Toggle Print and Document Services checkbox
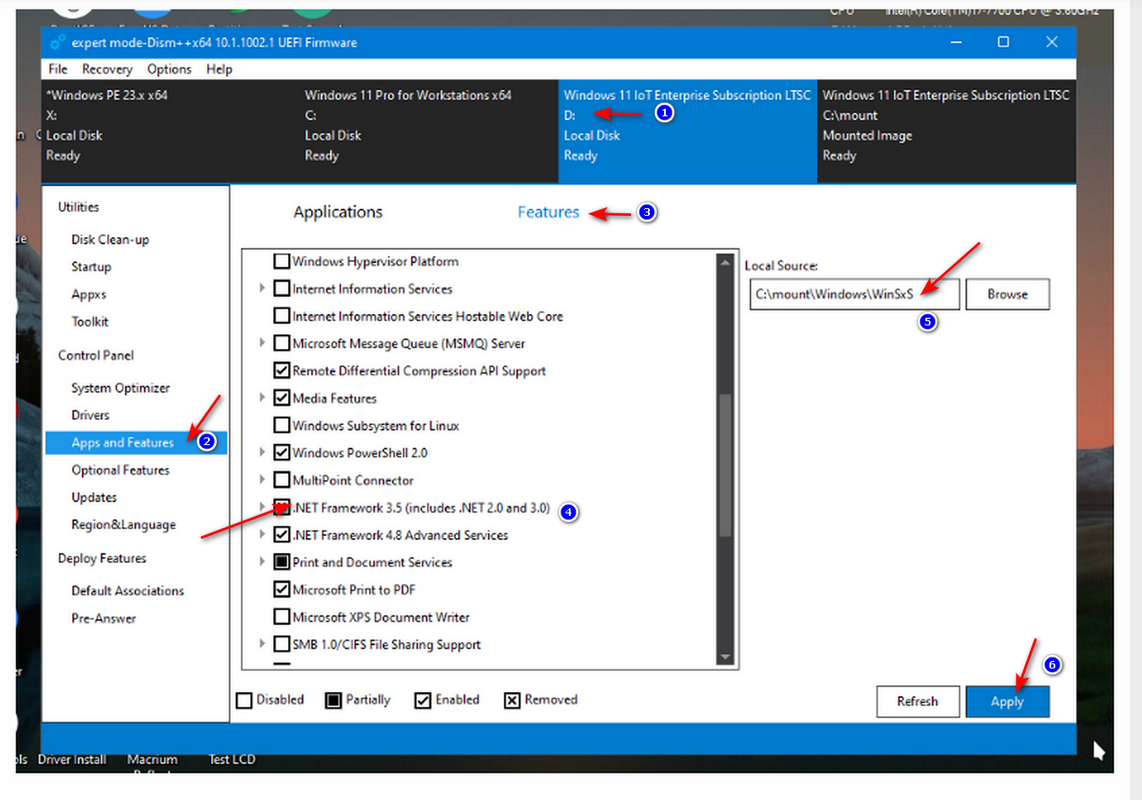 (x=281, y=562)
